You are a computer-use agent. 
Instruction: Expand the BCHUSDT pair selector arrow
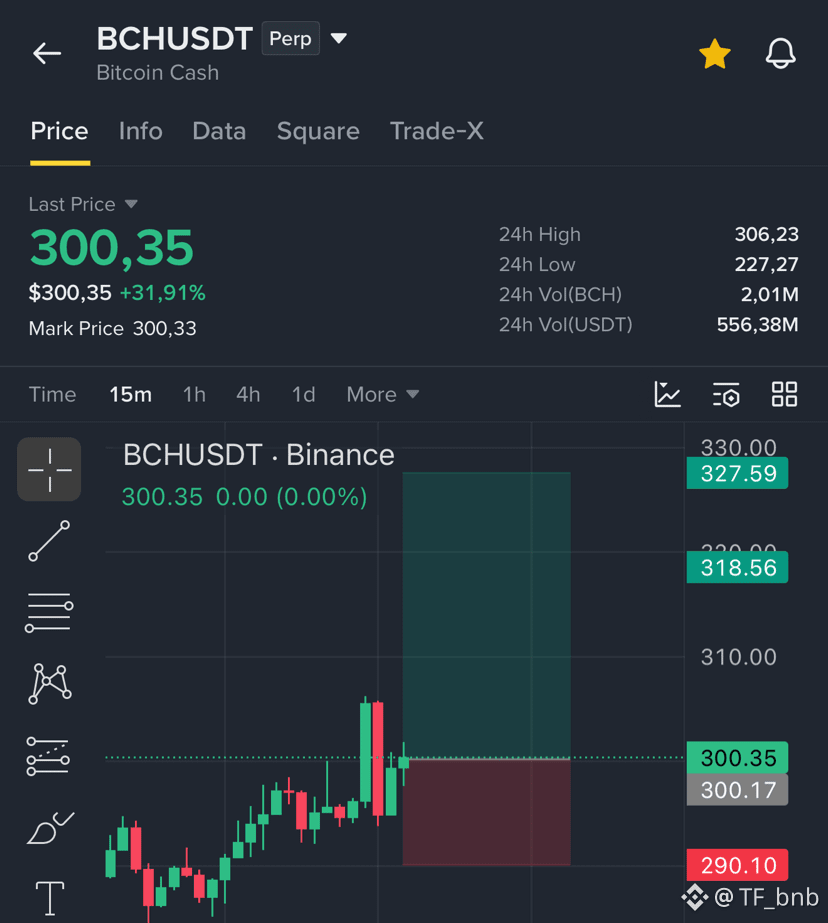pos(338,39)
